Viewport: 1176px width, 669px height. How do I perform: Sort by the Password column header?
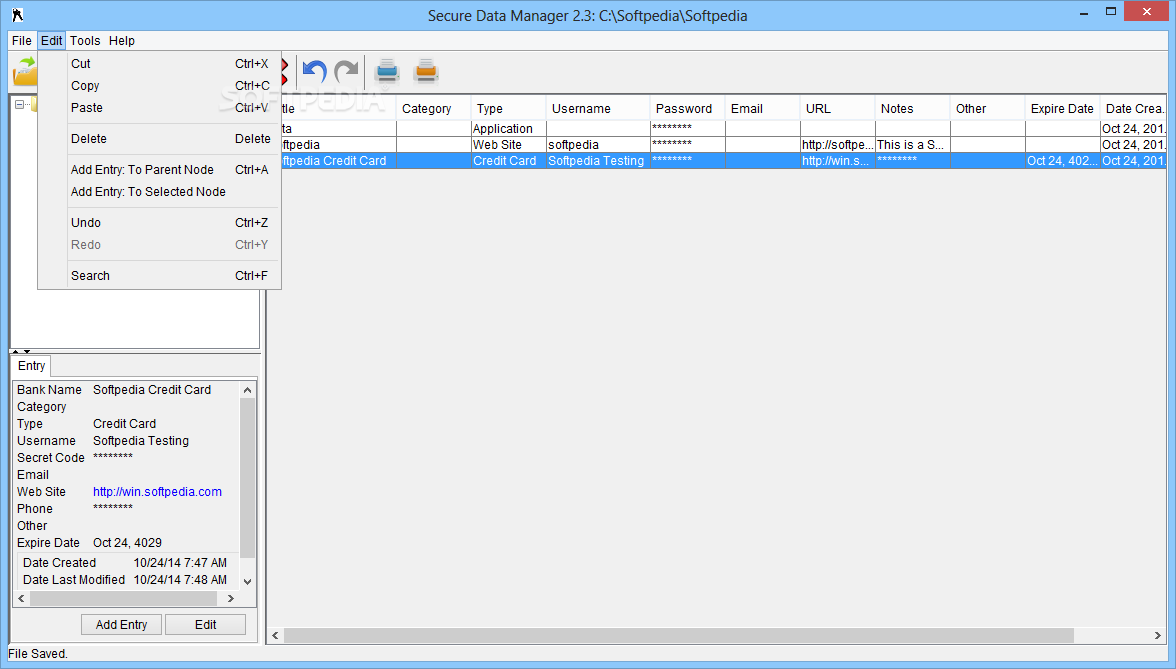tap(688, 109)
